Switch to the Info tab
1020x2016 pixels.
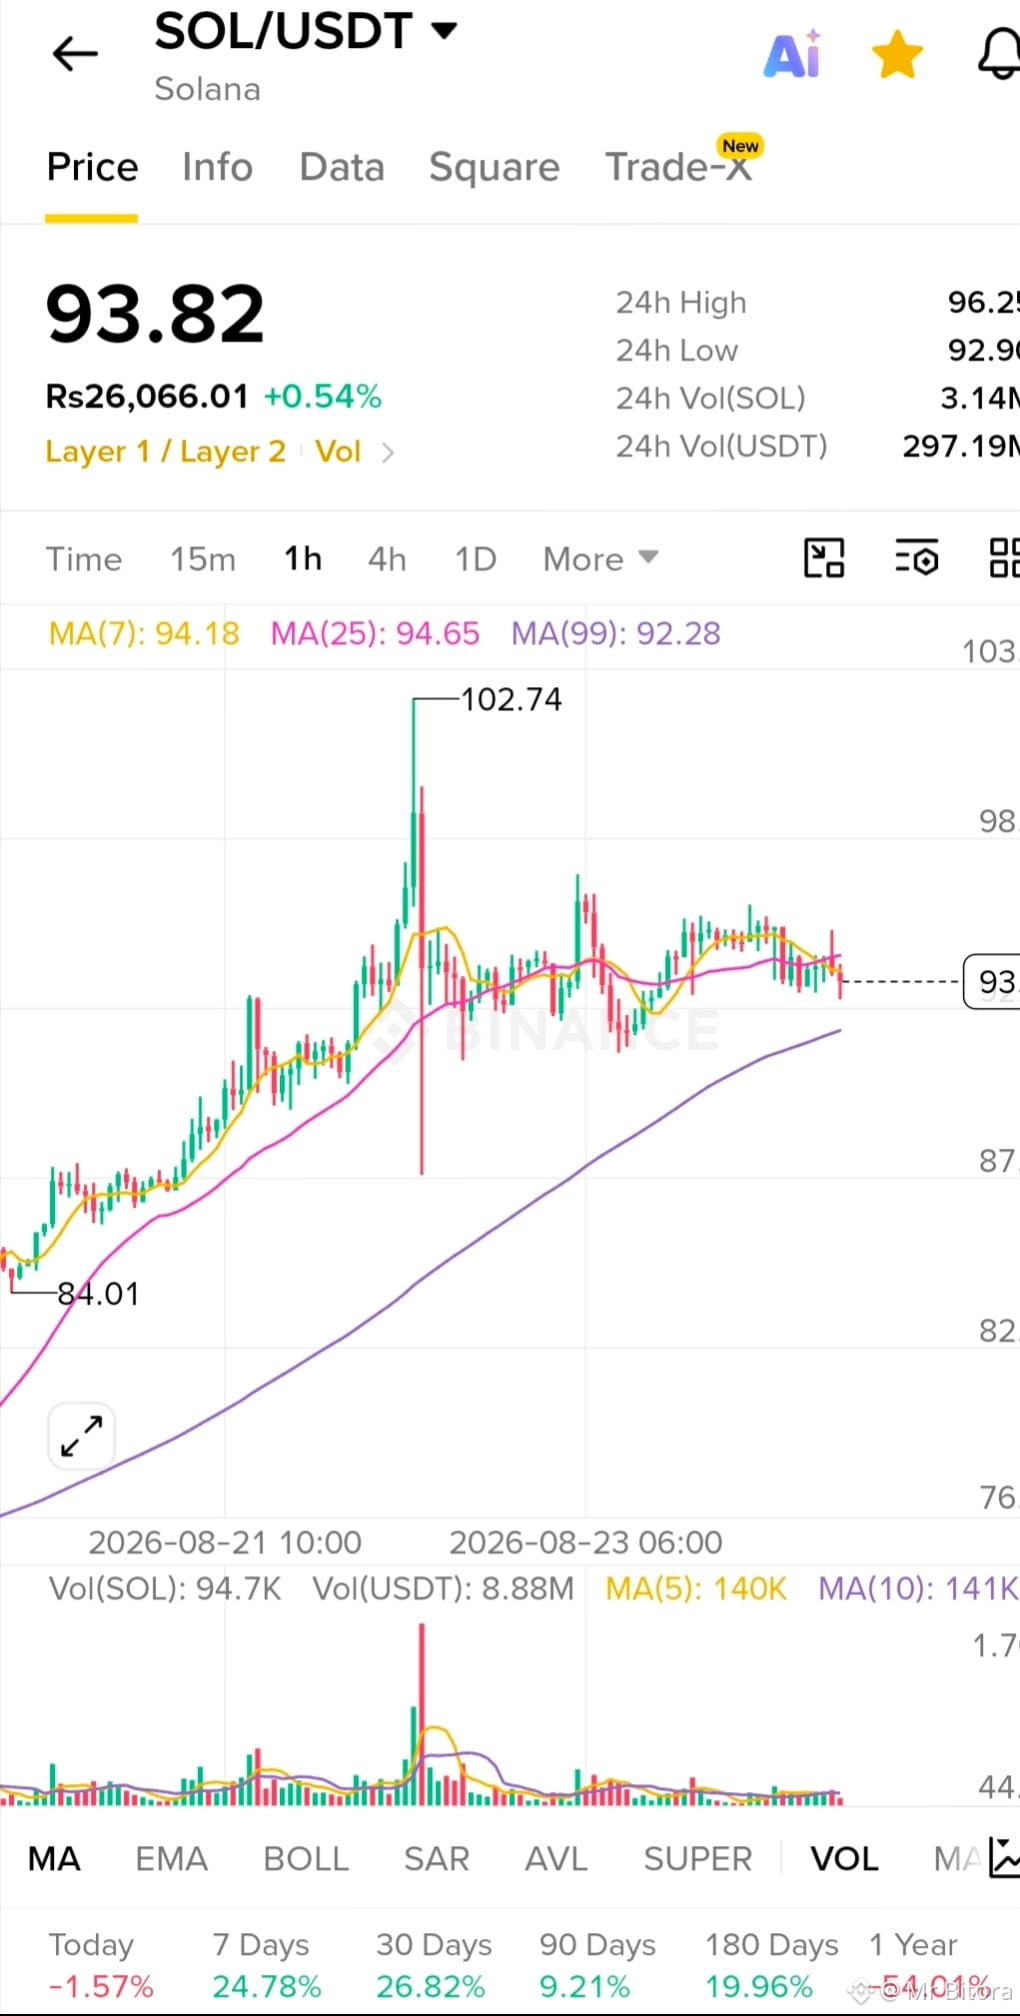coord(217,167)
